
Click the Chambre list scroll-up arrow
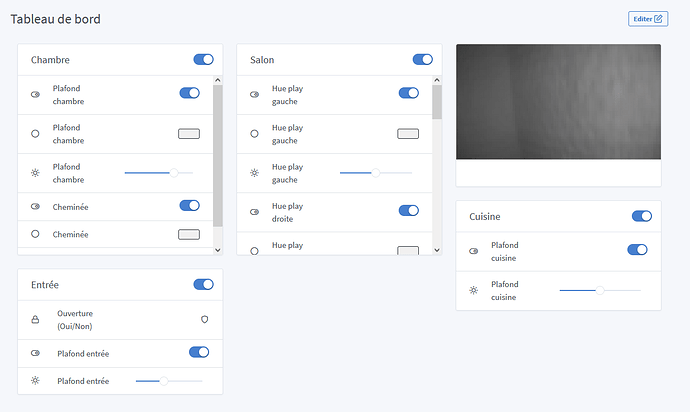(x=217, y=80)
